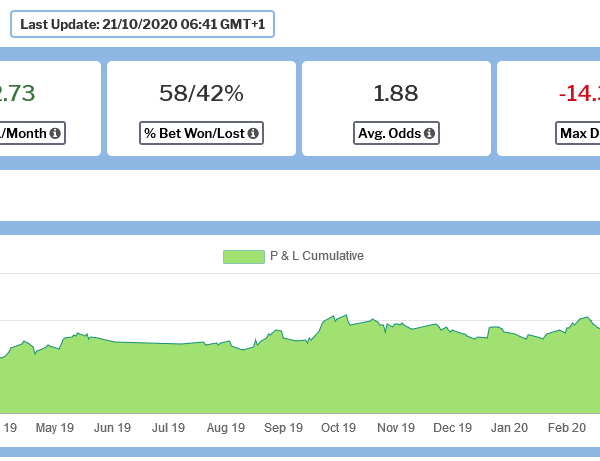The height and width of the screenshot is (461, 600).
Task: Click the Dec 19 axis label
Action: pos(453,427)
